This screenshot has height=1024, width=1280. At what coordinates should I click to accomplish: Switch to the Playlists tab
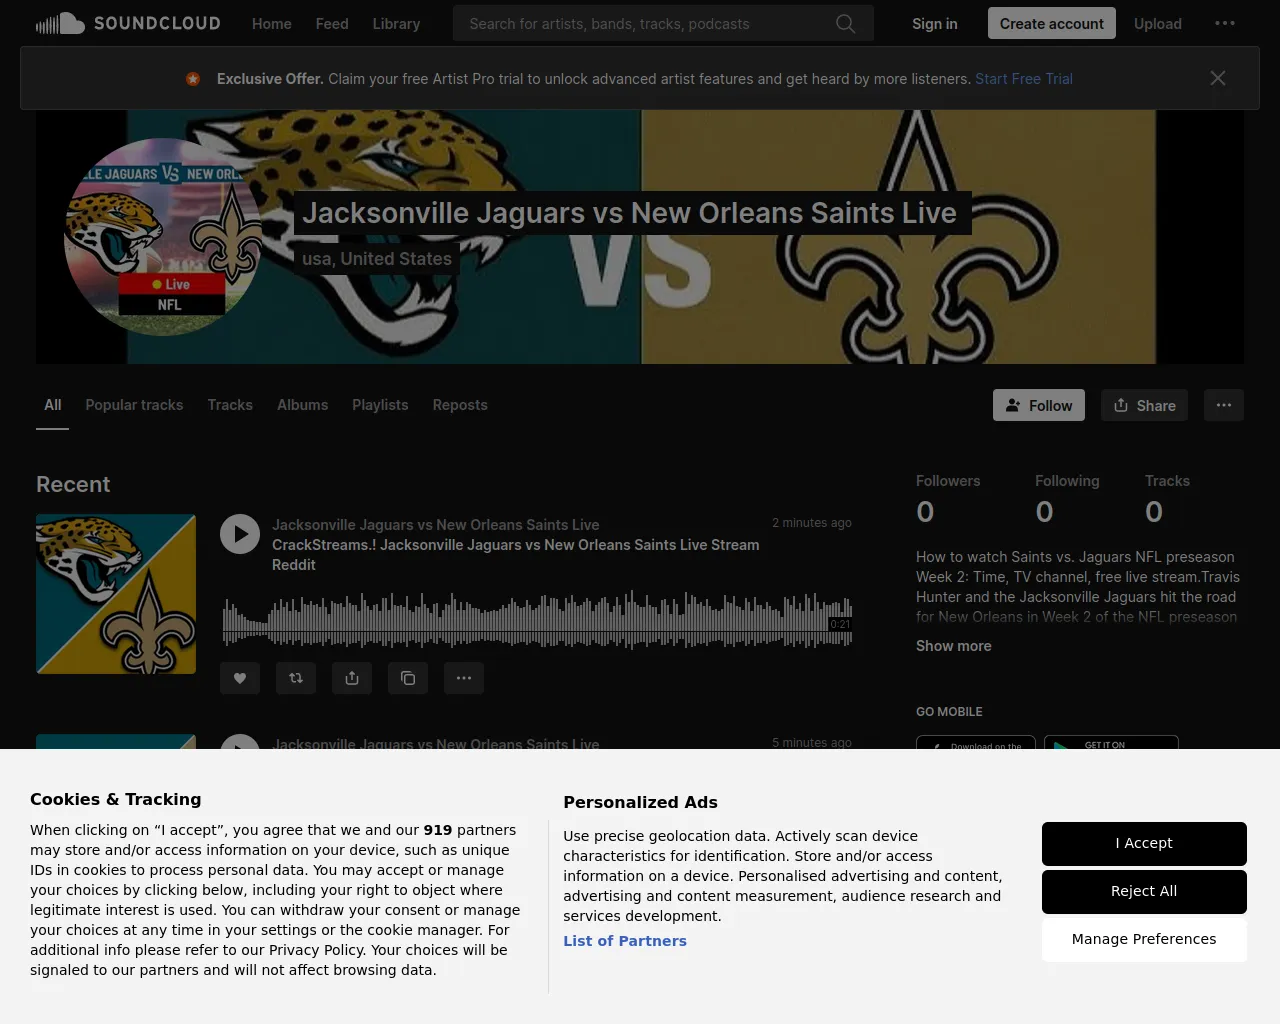[380, 405]
